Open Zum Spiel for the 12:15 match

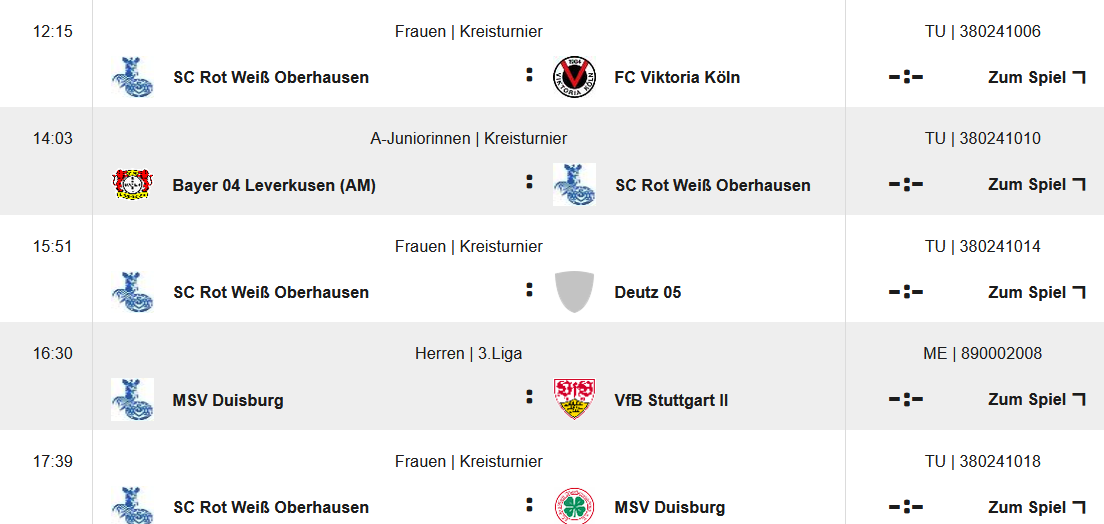(1036, 77)
